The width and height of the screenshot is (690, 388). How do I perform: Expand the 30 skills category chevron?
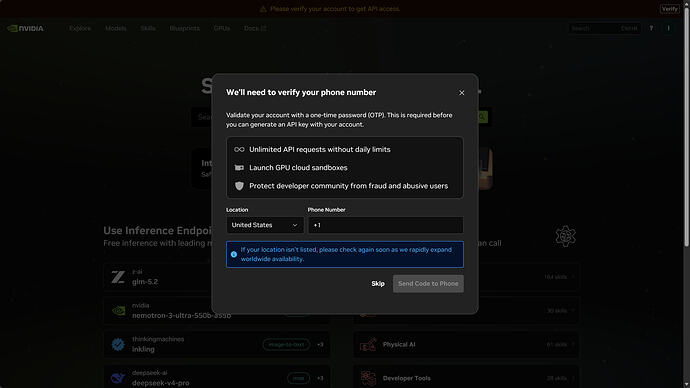click(573, 311)
